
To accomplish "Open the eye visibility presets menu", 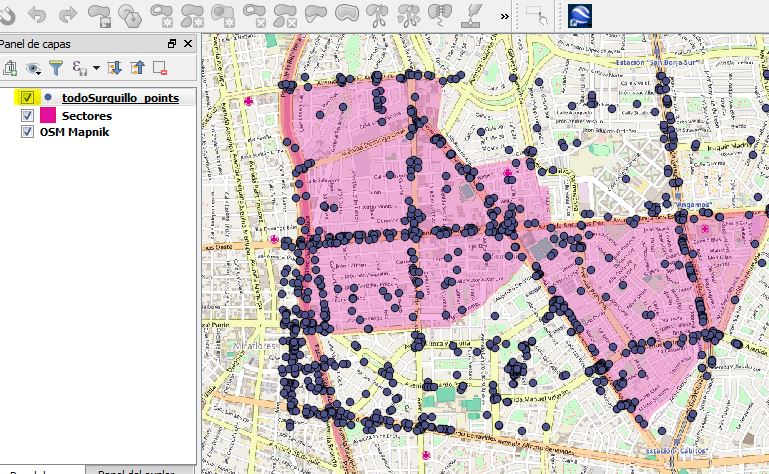I will pyautogui.click(x=33, y=68).
